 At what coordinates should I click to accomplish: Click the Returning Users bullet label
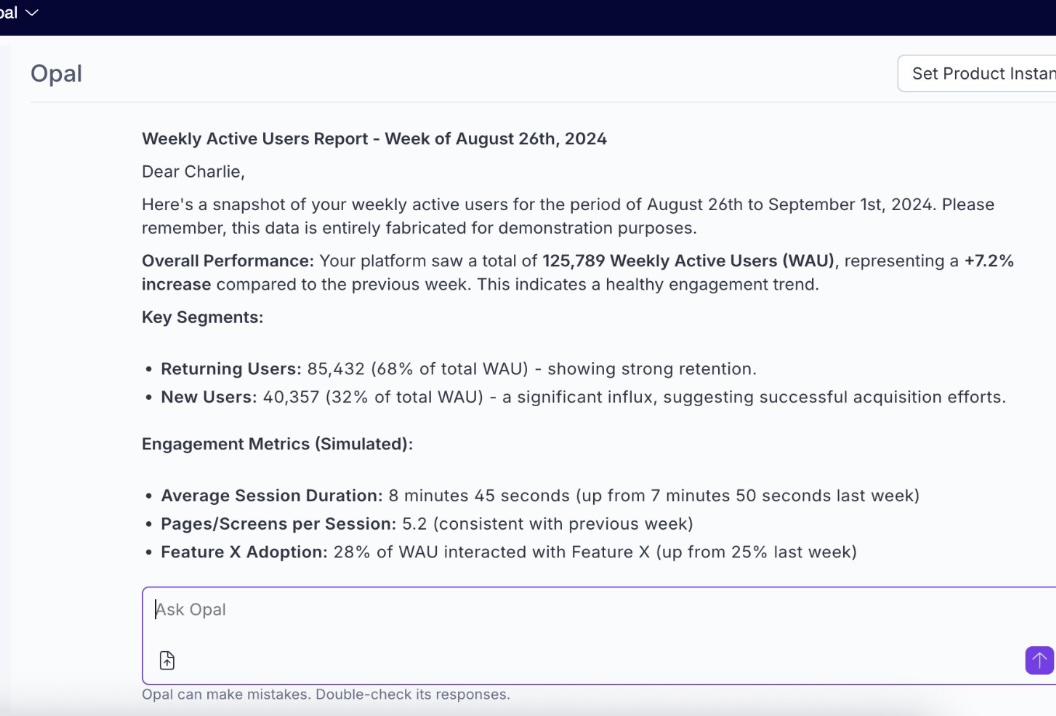[230, 369]
